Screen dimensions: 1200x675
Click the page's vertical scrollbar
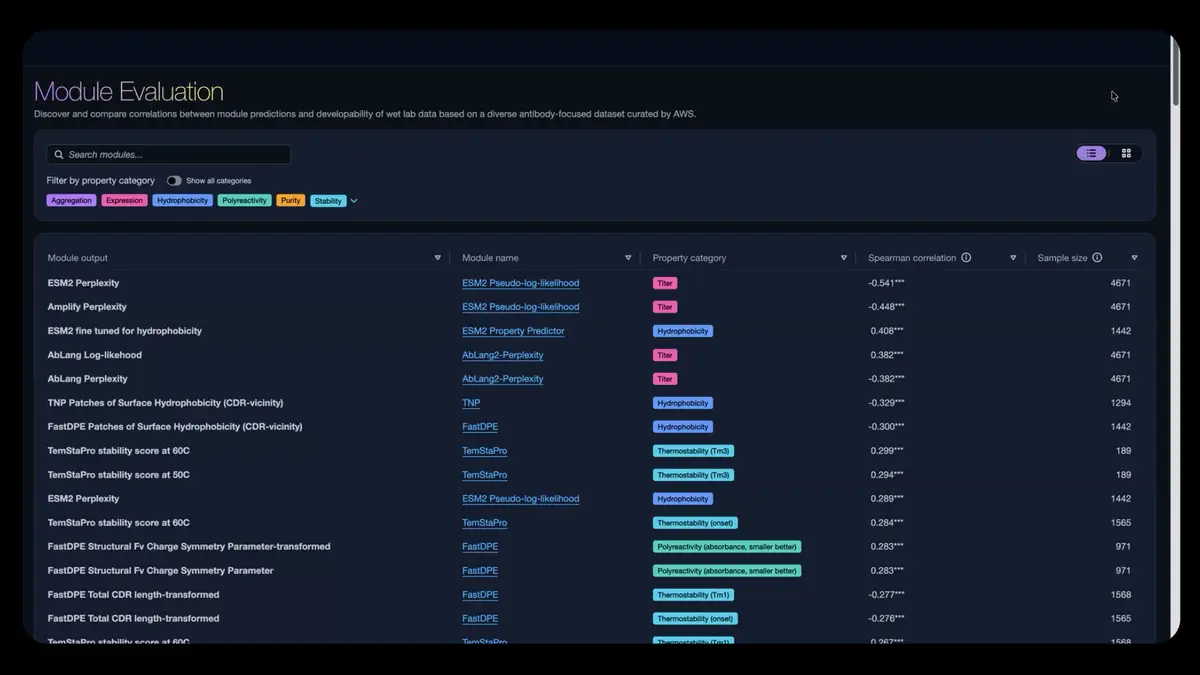[1175, 85]
